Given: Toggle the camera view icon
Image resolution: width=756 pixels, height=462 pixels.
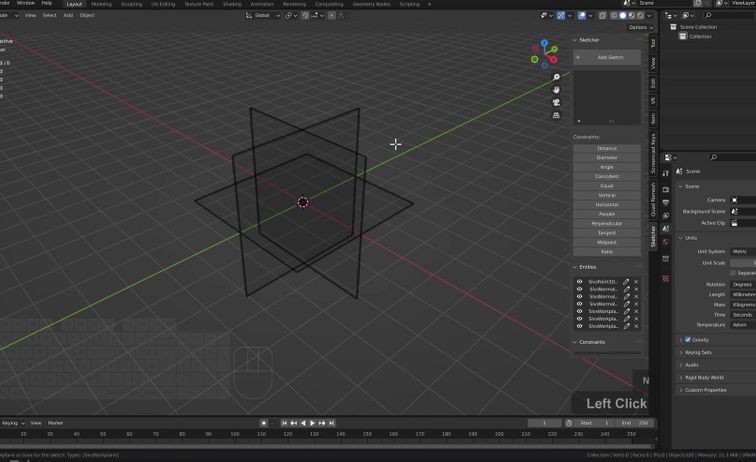Looking at the screenshot, I should pos(556,102).
